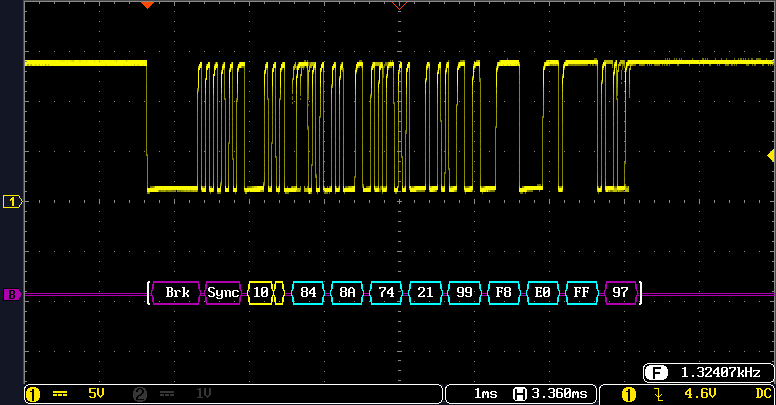Select the data byte F8 in bus decode
This screenshot has width=776, height=405.
(504, 293)
